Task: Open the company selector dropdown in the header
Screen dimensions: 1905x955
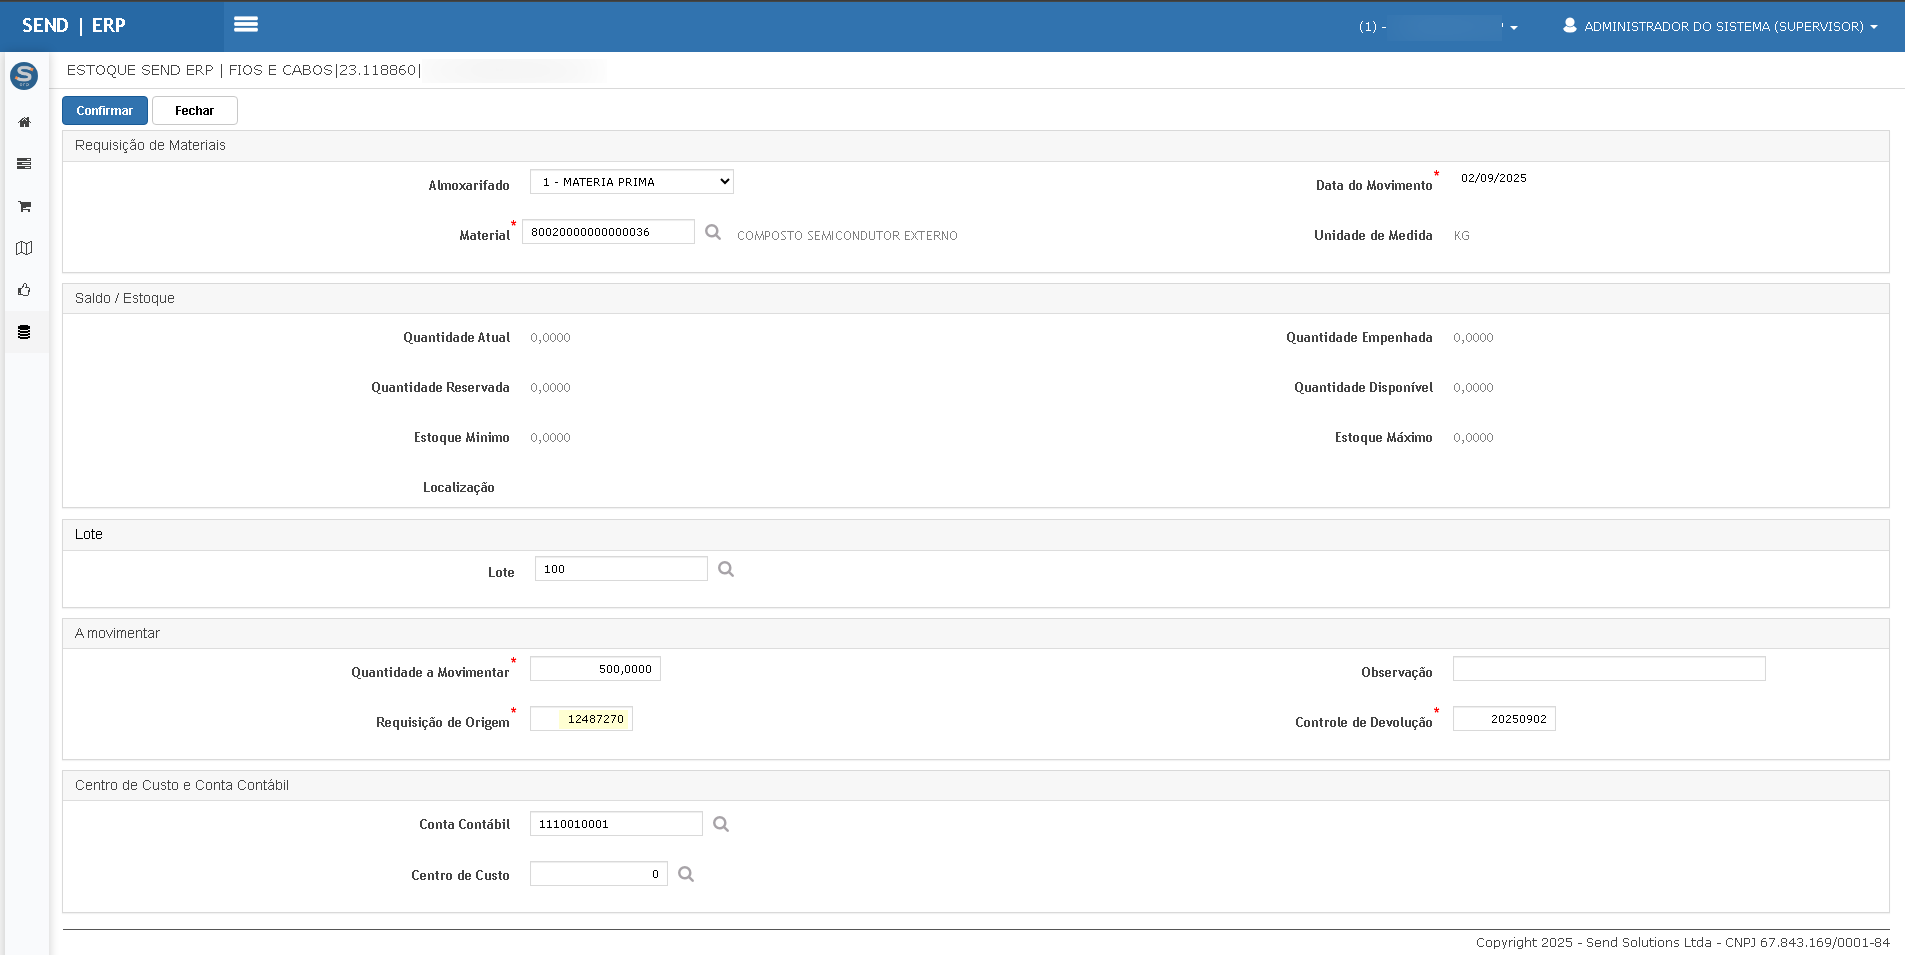Action: [x=1438, y=27]
